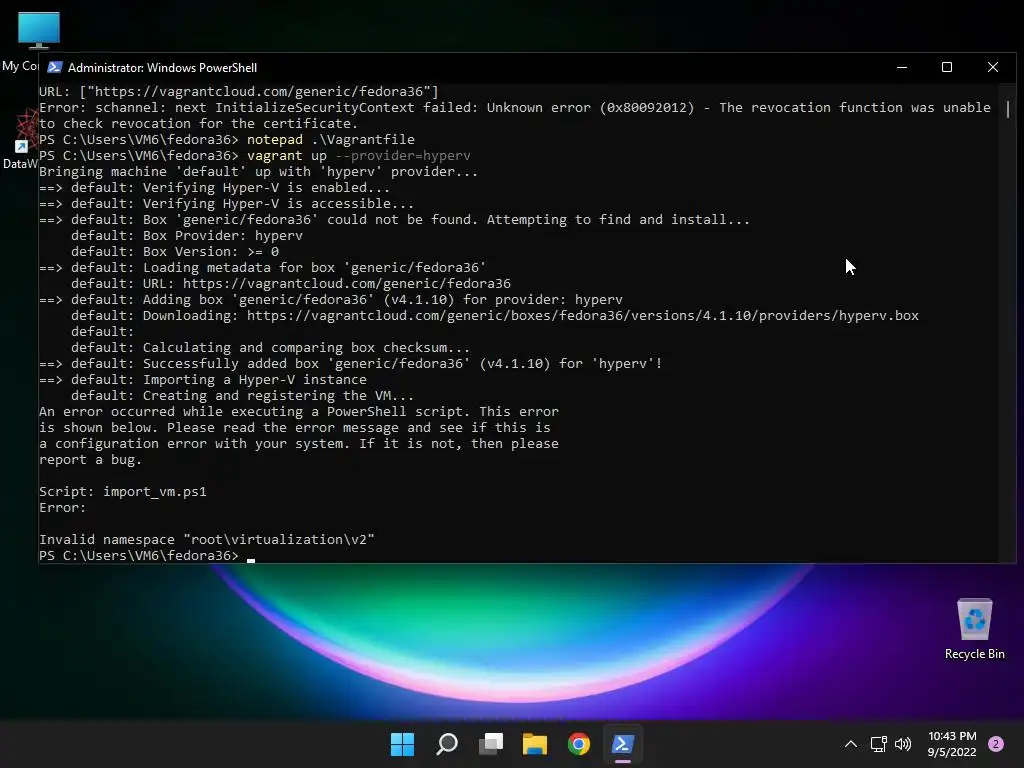Open the network status tray icon
Viewport: 1024px width, 768px height.
878,744
